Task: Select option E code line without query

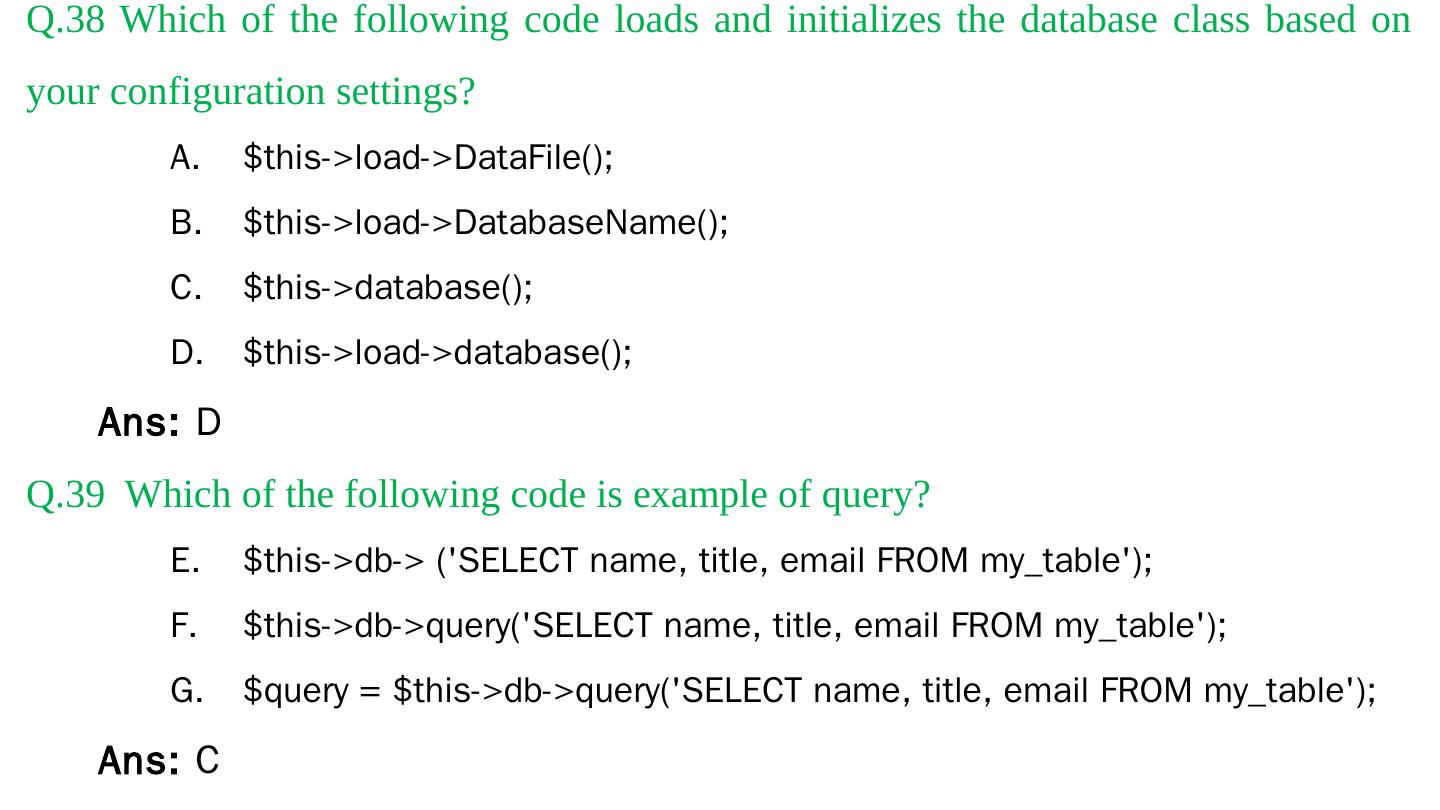Action: pos(697,561)
